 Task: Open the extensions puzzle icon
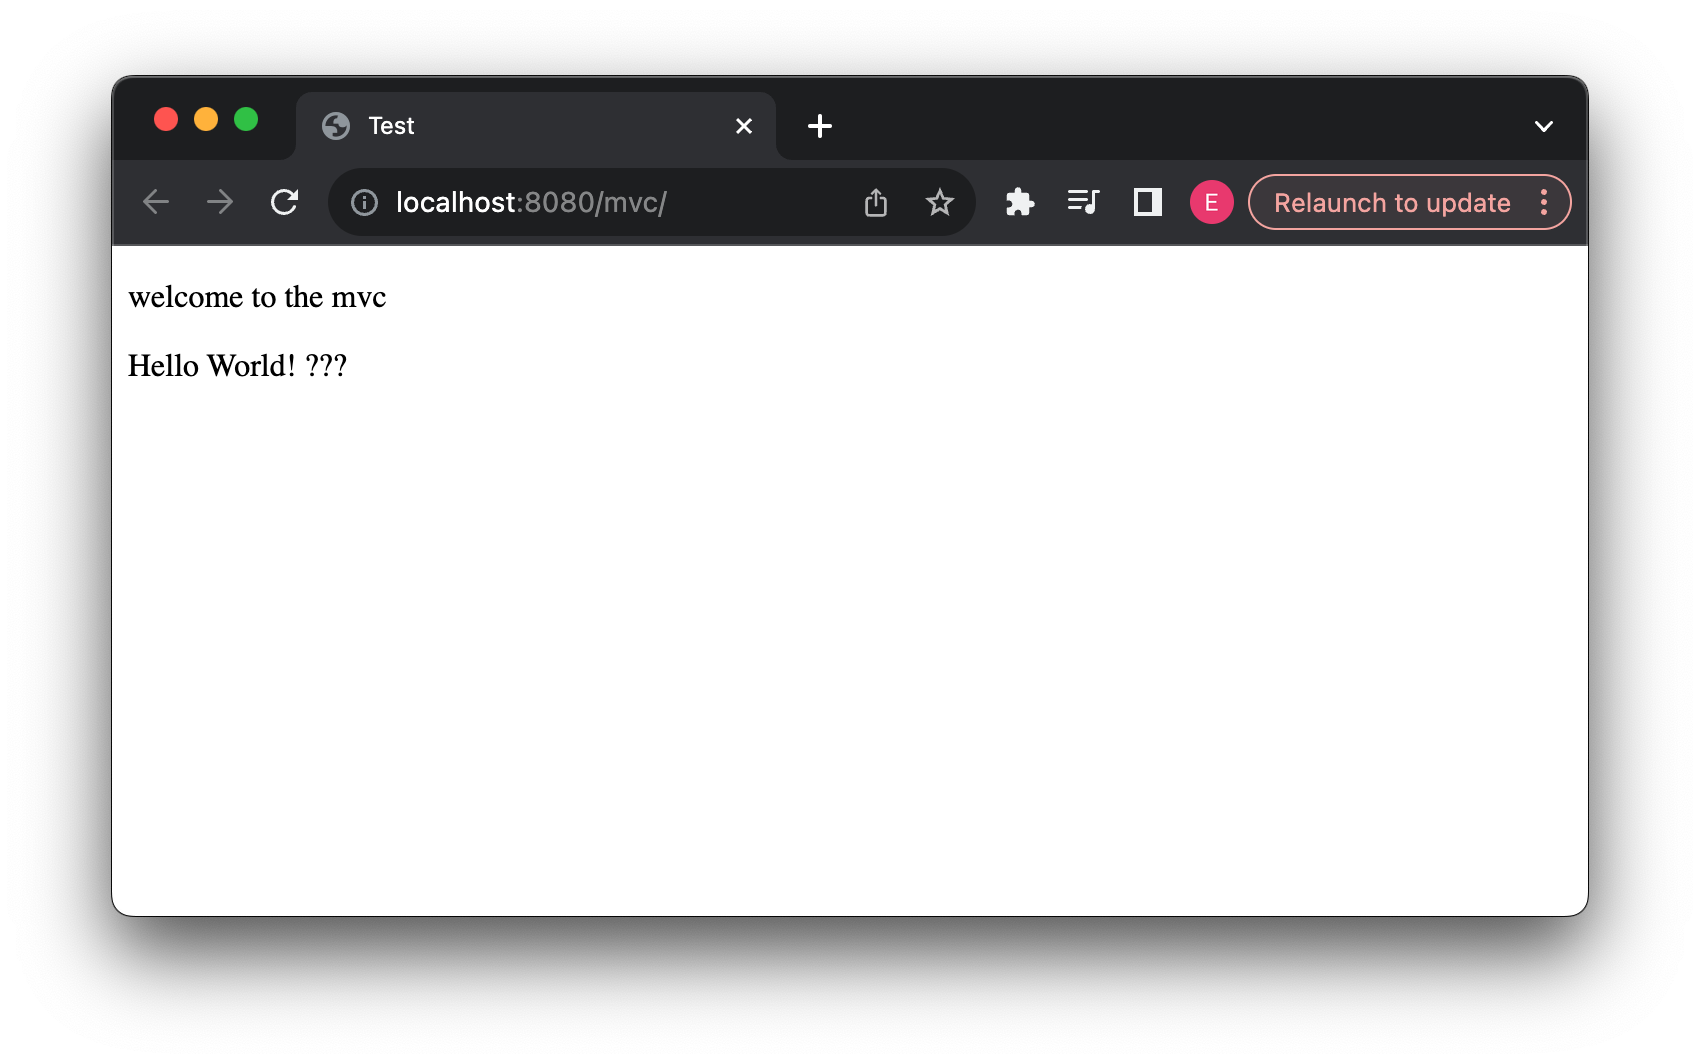(x=1019, y=202)
